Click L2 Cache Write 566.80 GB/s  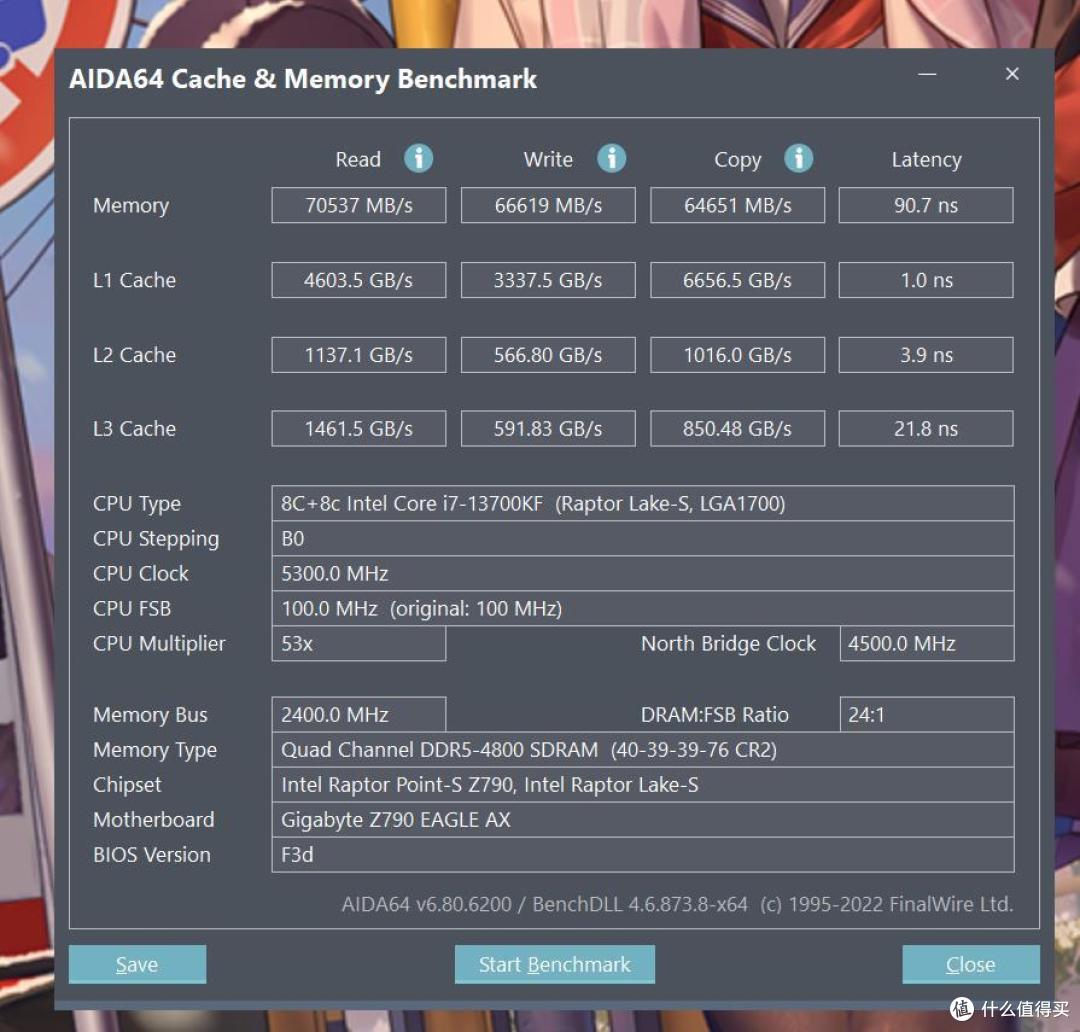[548, 355]
